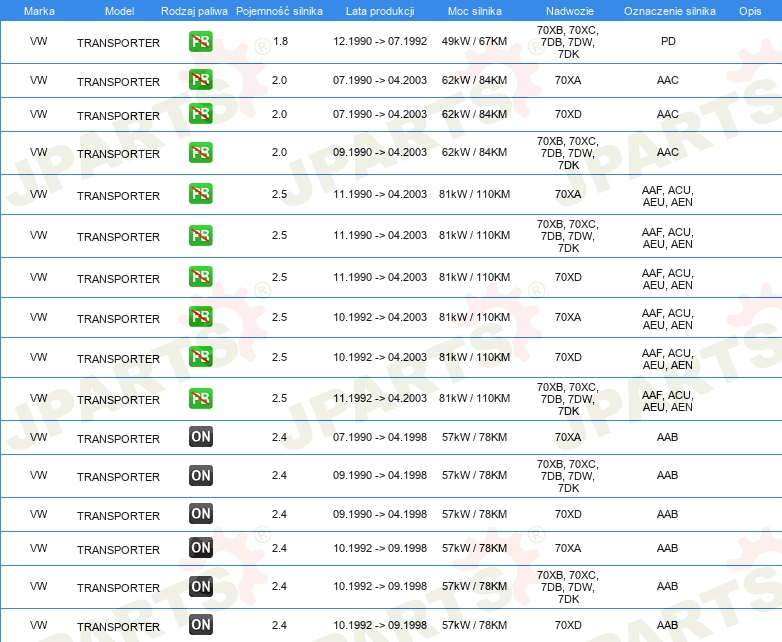Click 62kW / 84KM in the 09.1990 petrol row
This screenshot has width=782, height=642.
[x=474, y=152]
